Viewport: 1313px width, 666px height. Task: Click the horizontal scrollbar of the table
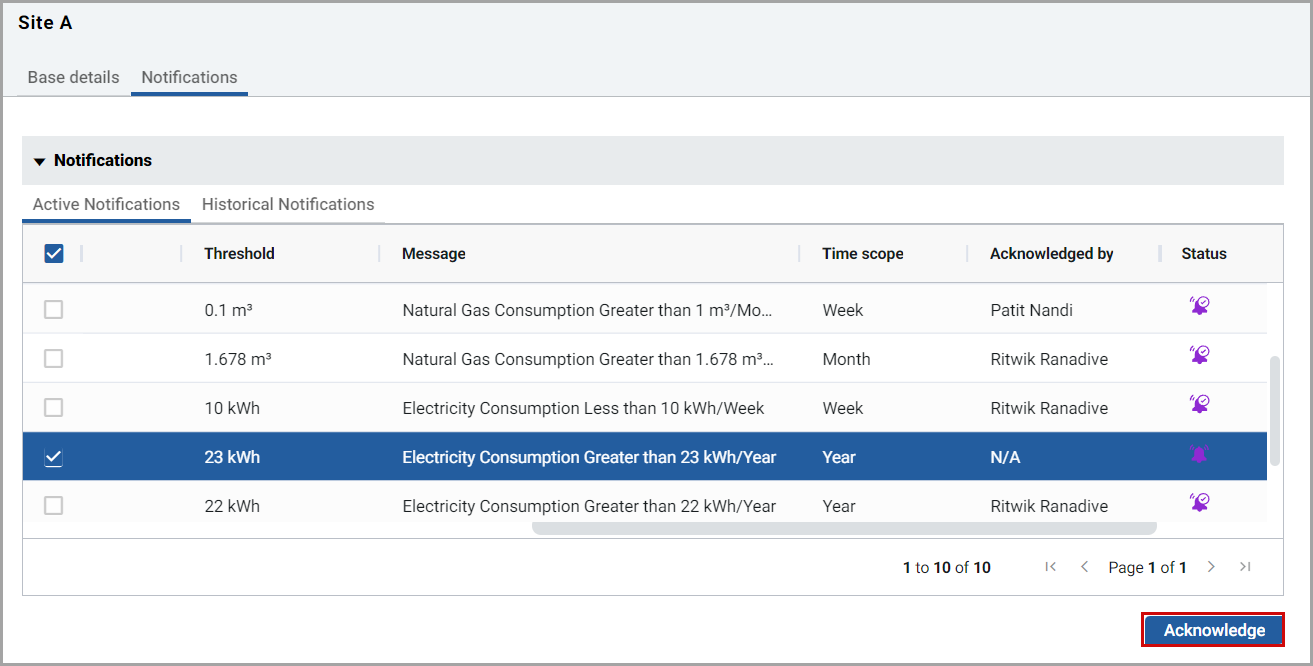point(843,528)
